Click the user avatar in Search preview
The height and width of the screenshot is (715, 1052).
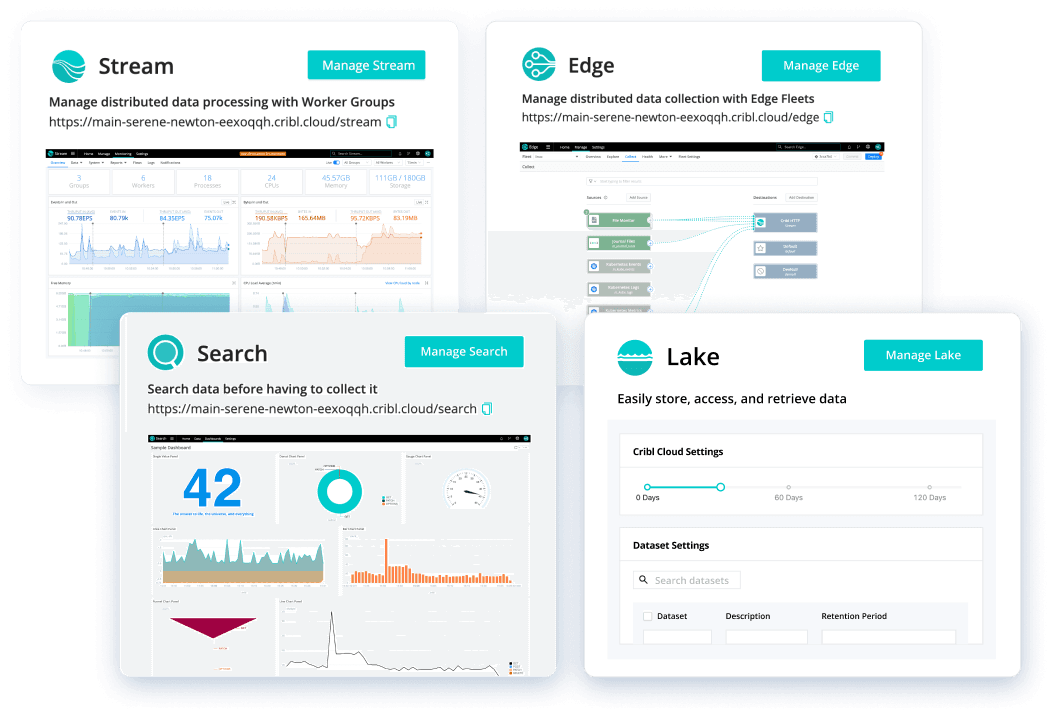525,439
